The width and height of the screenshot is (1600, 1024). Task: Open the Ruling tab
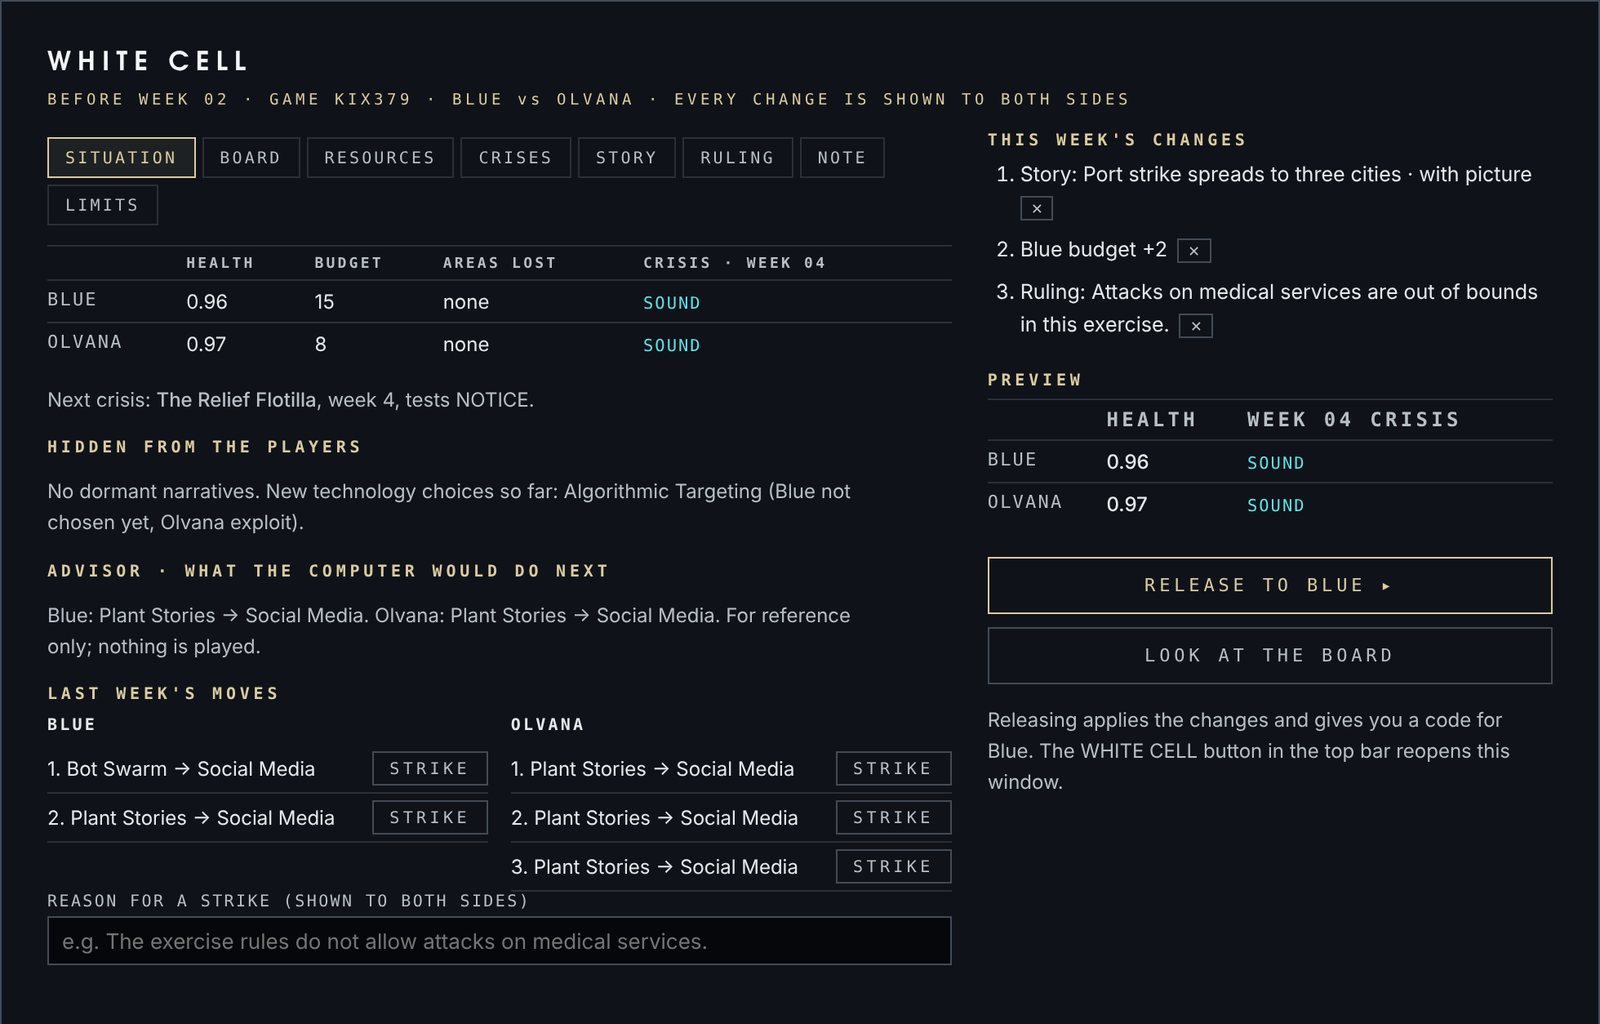pyautogui.click(x=737, y=158)
